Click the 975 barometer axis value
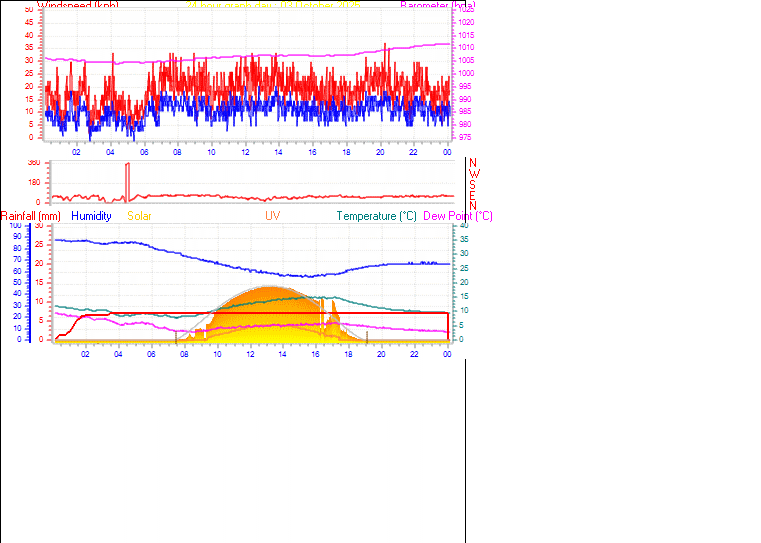 click(x=464, y=137)
